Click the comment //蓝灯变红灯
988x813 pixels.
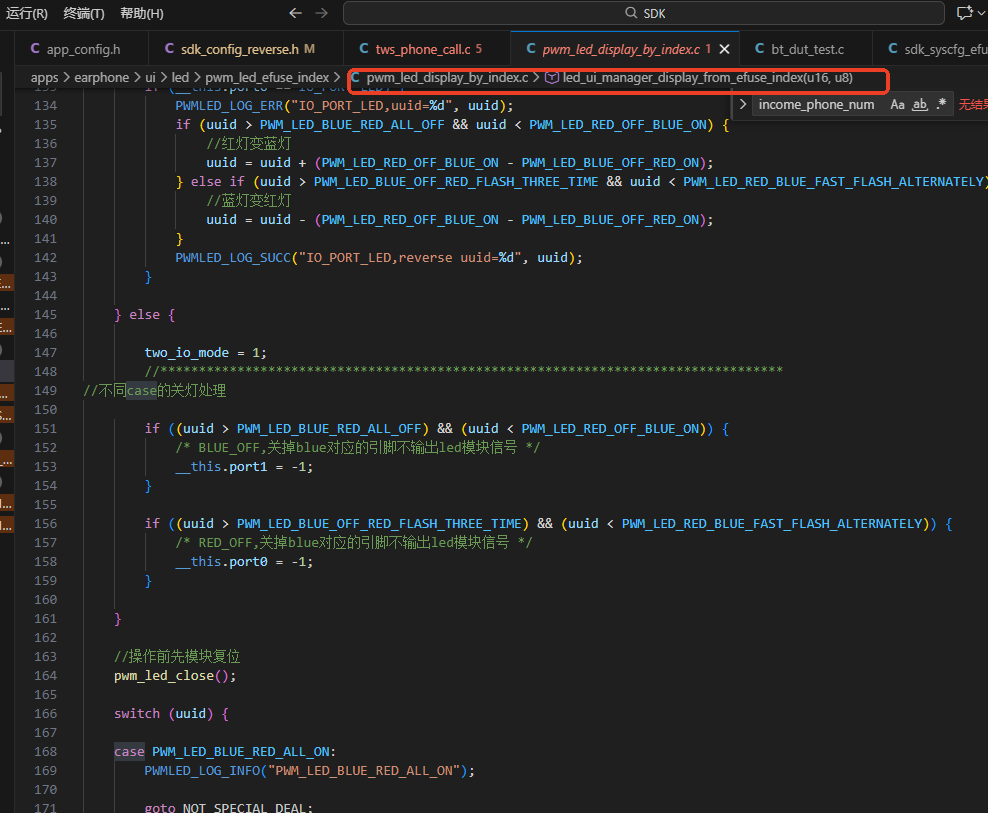248,201
